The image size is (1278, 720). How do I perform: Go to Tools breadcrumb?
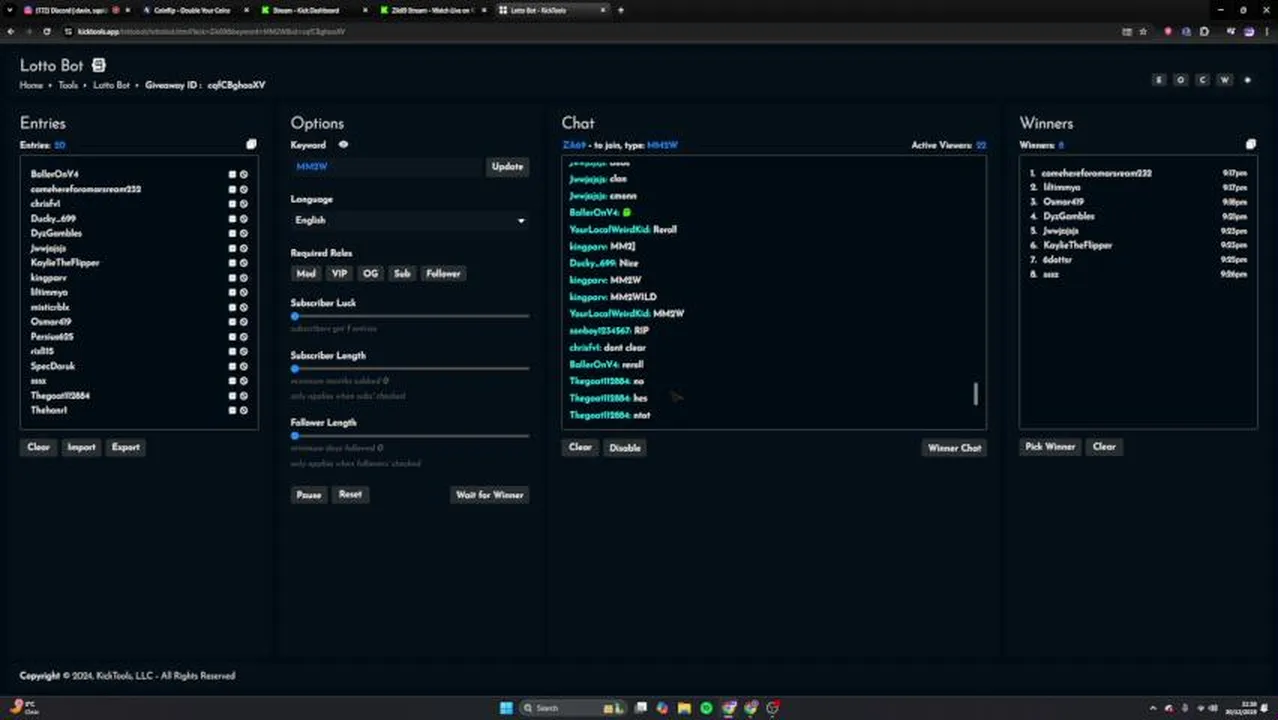point(68,85)
